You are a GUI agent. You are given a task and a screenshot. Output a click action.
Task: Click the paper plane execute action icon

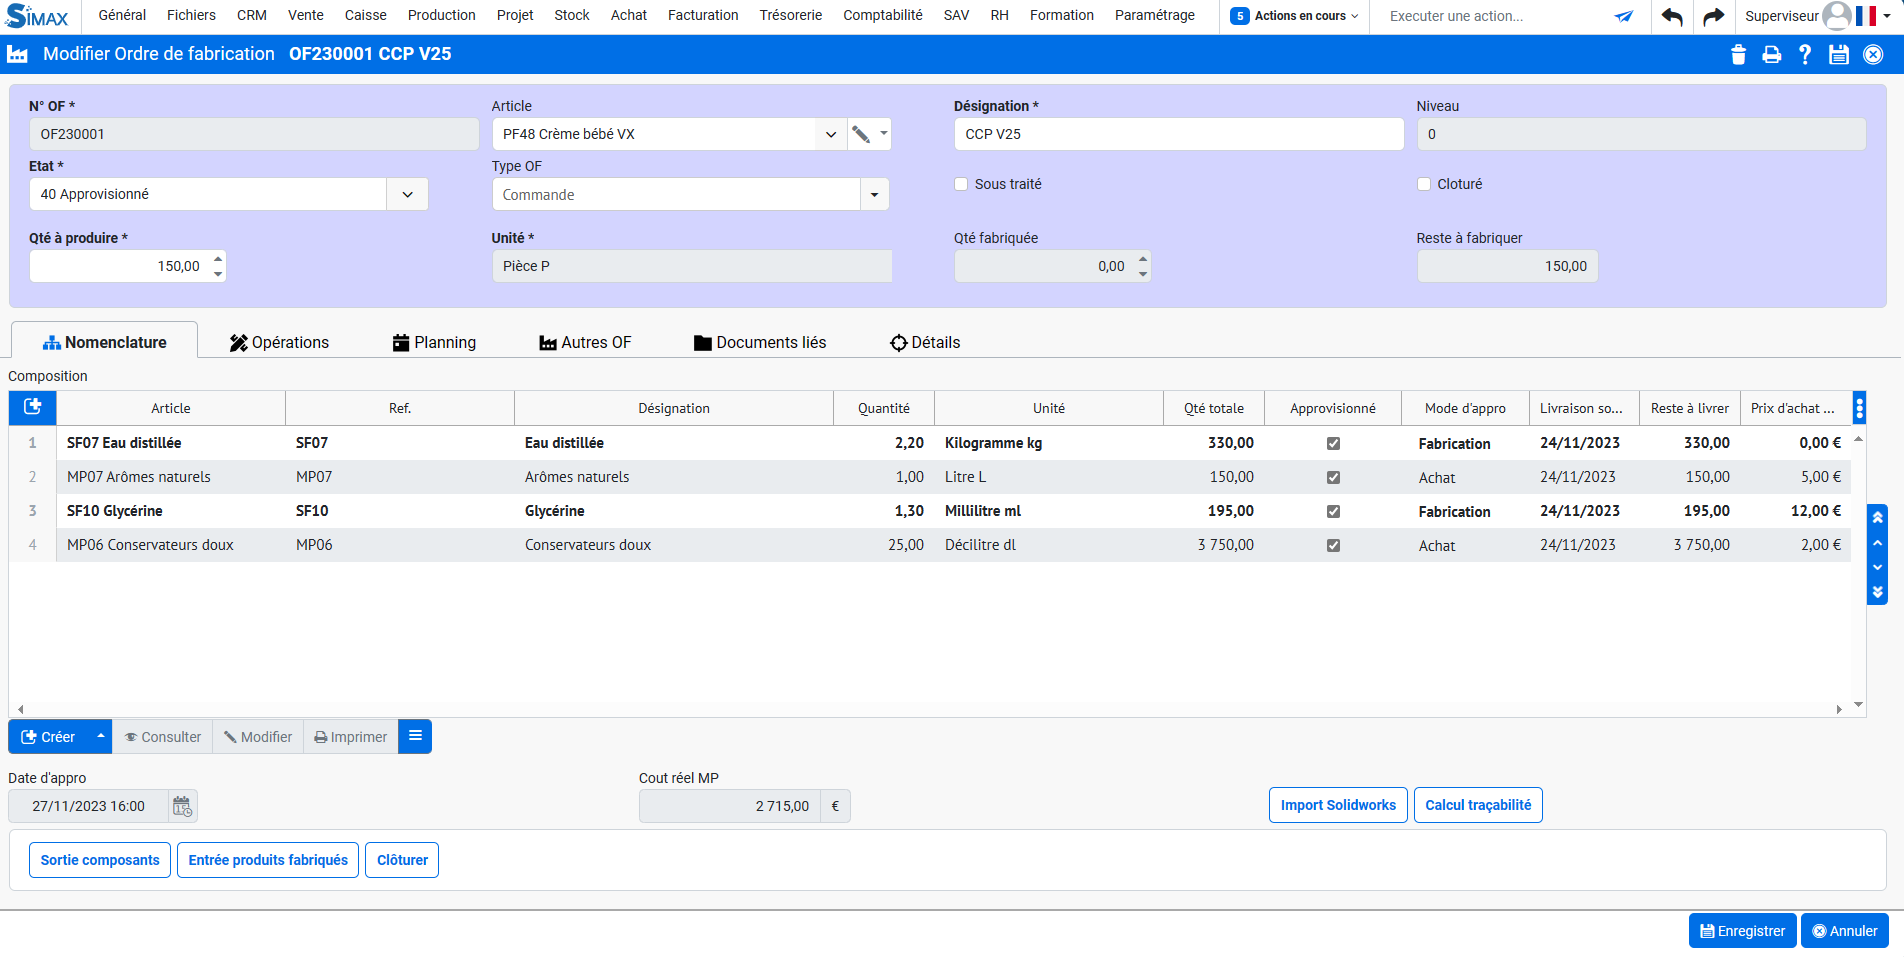pyautogui.click(x=1624, y=16)
